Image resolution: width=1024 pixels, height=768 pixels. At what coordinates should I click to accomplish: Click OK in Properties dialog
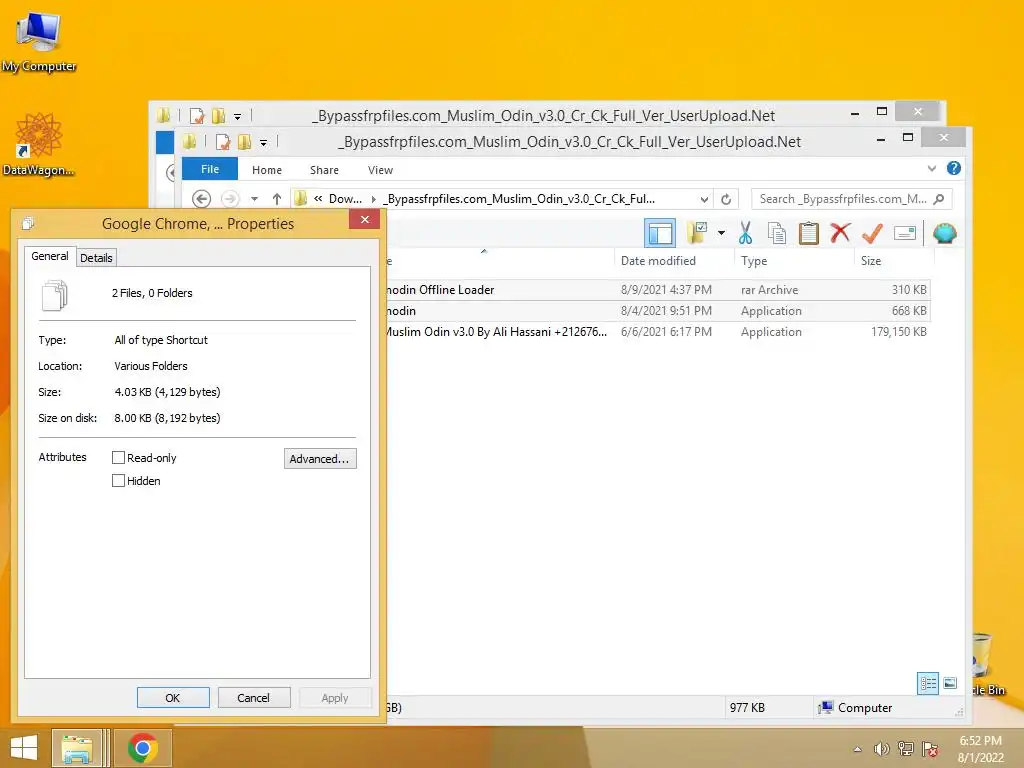coord(173,697)
